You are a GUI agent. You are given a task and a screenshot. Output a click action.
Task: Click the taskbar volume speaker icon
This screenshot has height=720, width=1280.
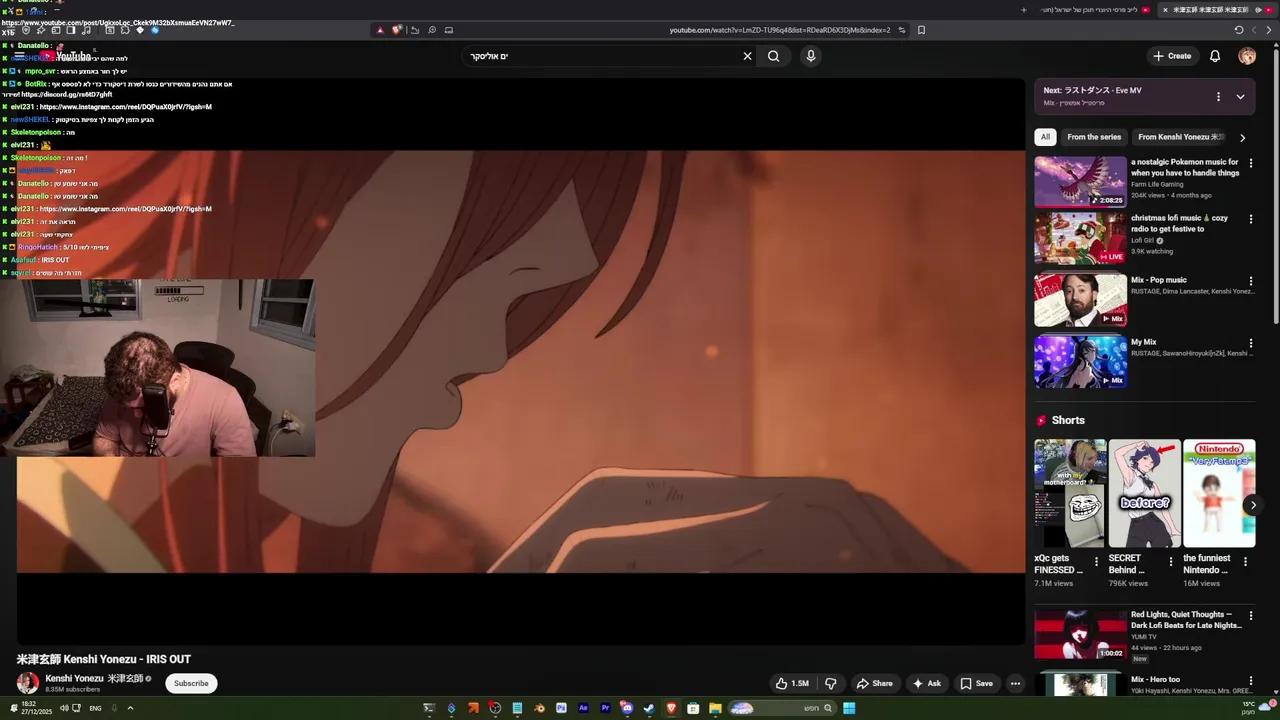(x=64, y=708)
